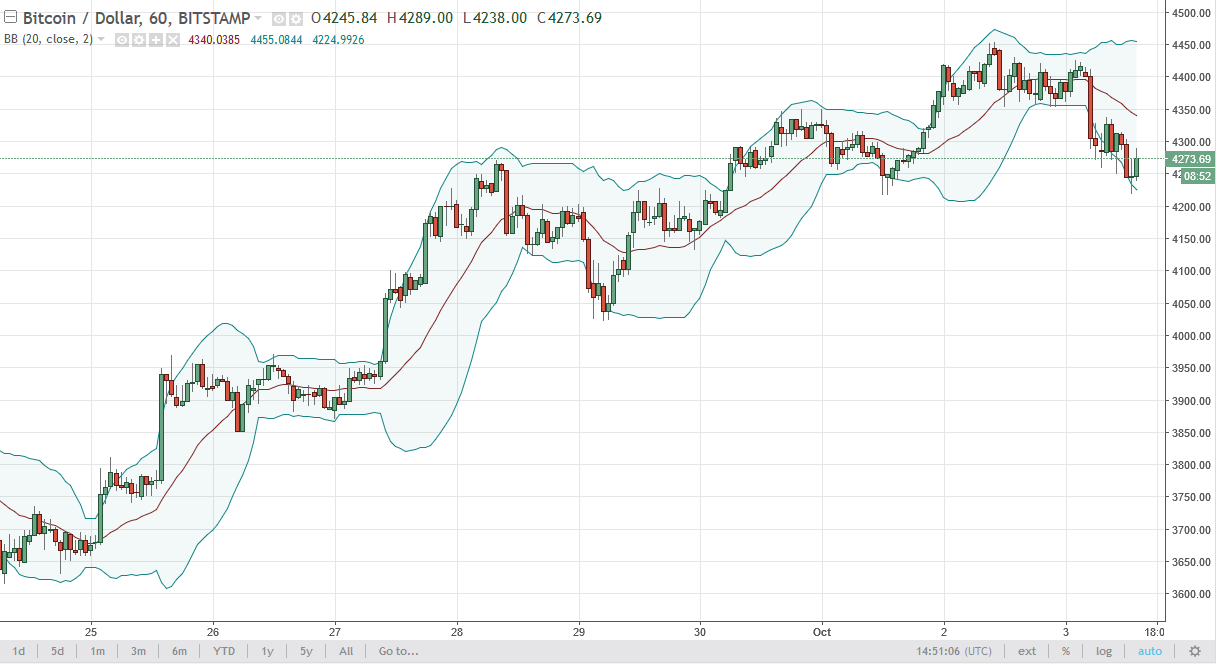Hide the Bollinger Bands indicator

coord(122,40)
